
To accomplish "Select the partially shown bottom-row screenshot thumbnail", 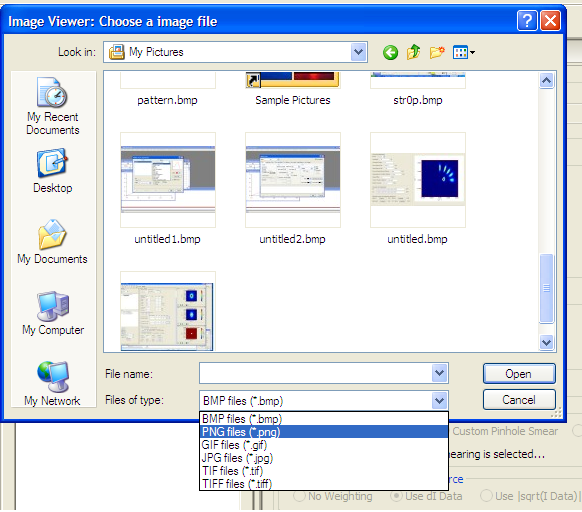I will [168, 311].
